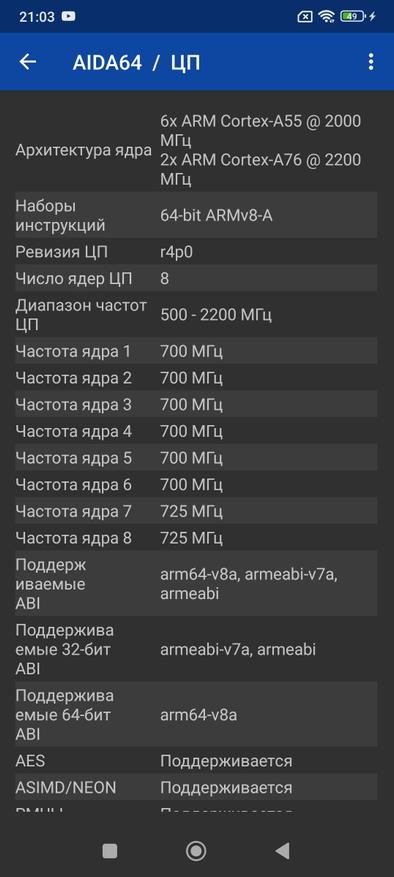Tap the AES Поддерживается row
The height and width of the screenshot is (877, 394).
(196, 761)
